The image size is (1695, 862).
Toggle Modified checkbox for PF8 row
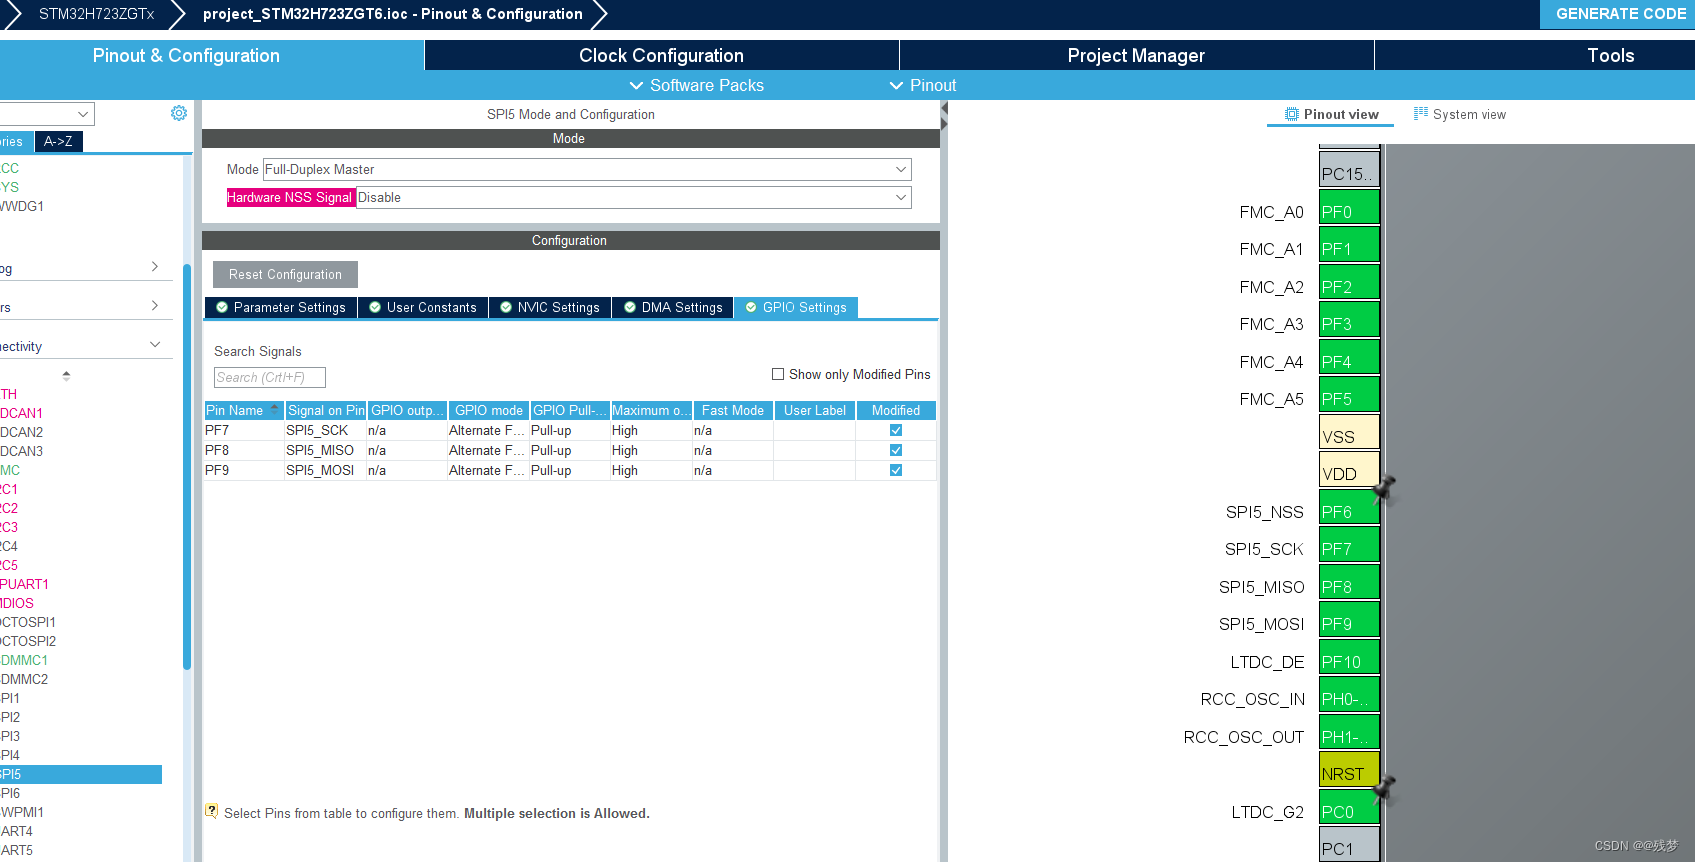point(896,450)
